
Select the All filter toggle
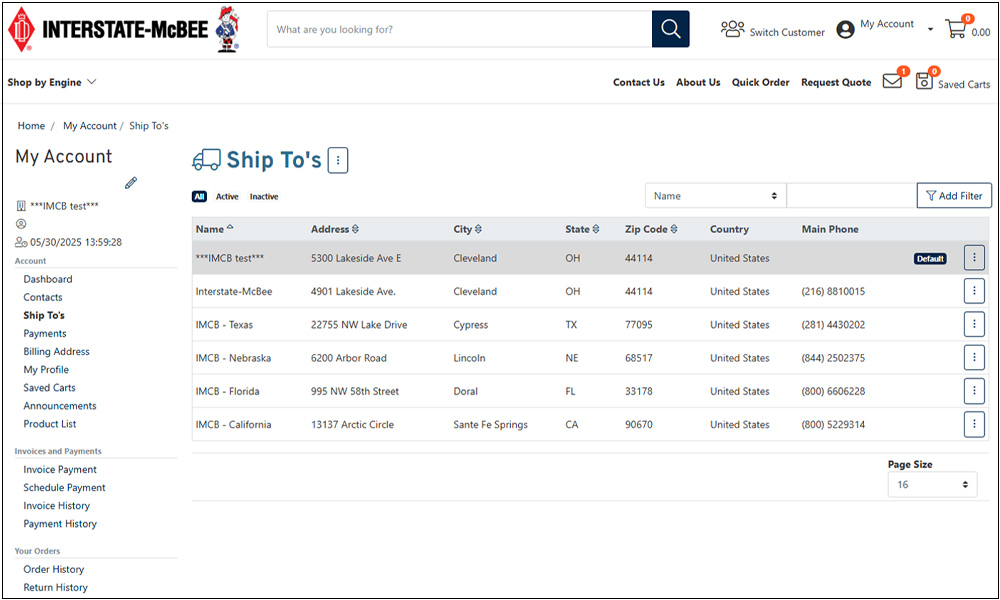click(200, 196)
